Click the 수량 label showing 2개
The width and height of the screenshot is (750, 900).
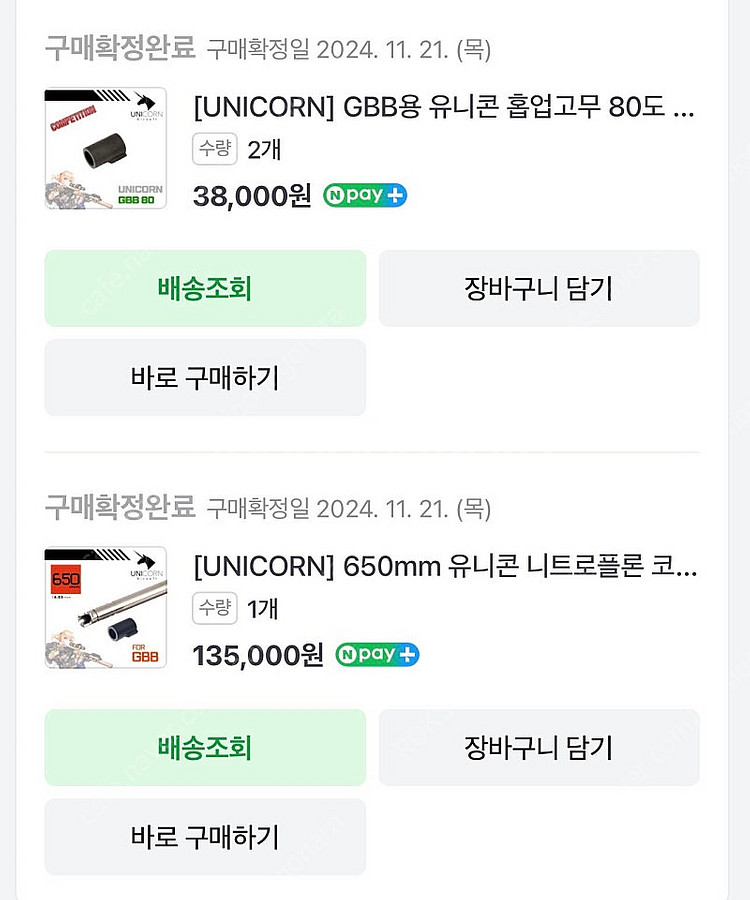coord(213,150)
